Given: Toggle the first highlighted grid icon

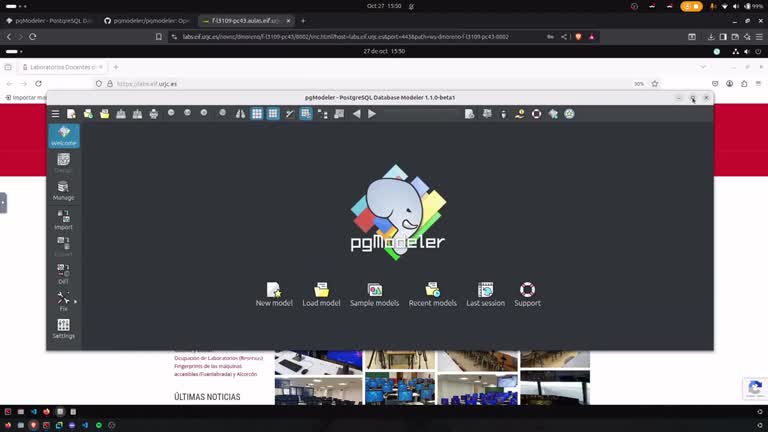Looking at the screenshot, I should tap(257, 114).
